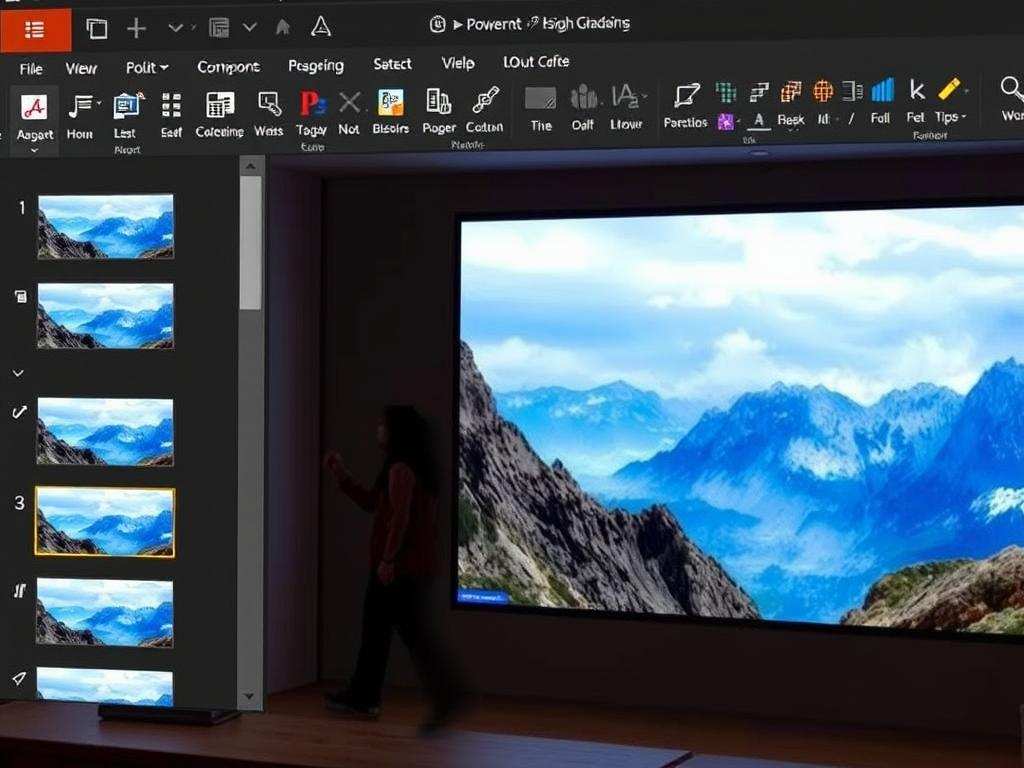Click the orange list menu button
The width and height of the screenshot is (1024, 768).
tap(35, 30)
